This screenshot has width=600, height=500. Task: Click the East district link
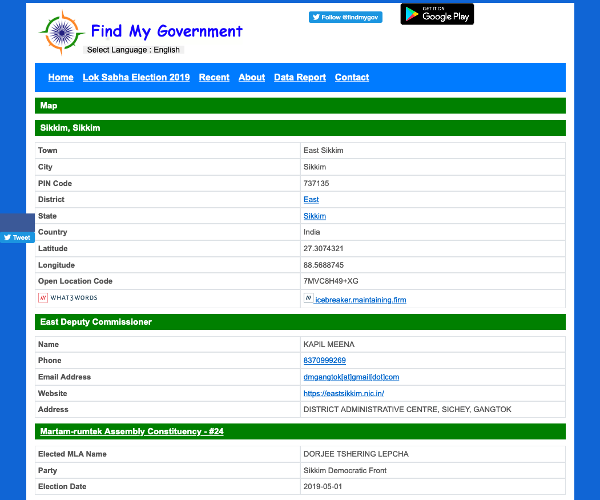311,199
